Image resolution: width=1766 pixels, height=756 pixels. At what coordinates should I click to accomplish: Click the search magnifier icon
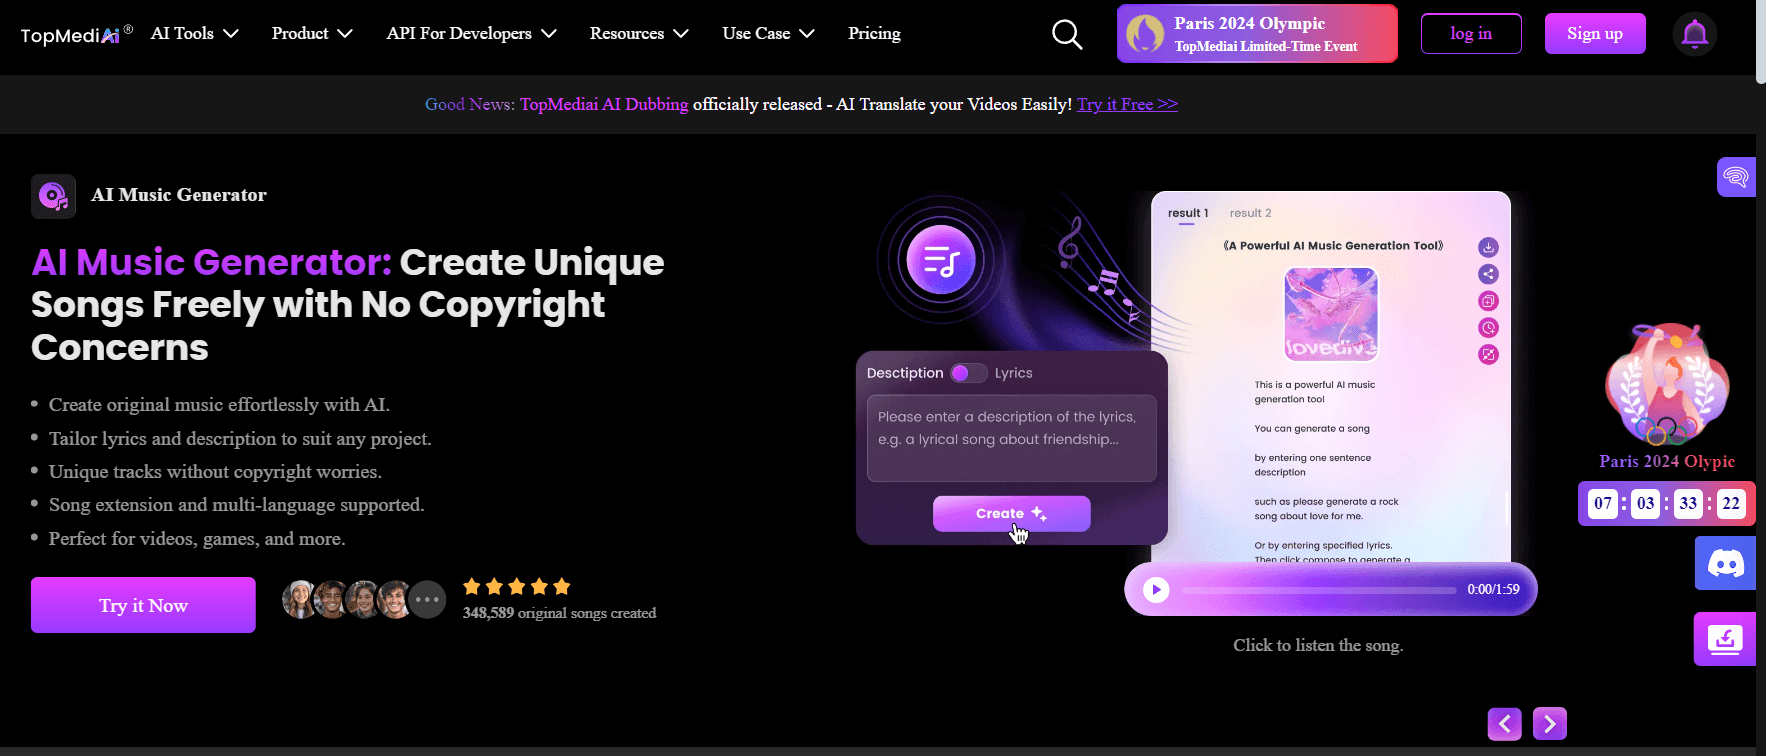(1067, 35)
